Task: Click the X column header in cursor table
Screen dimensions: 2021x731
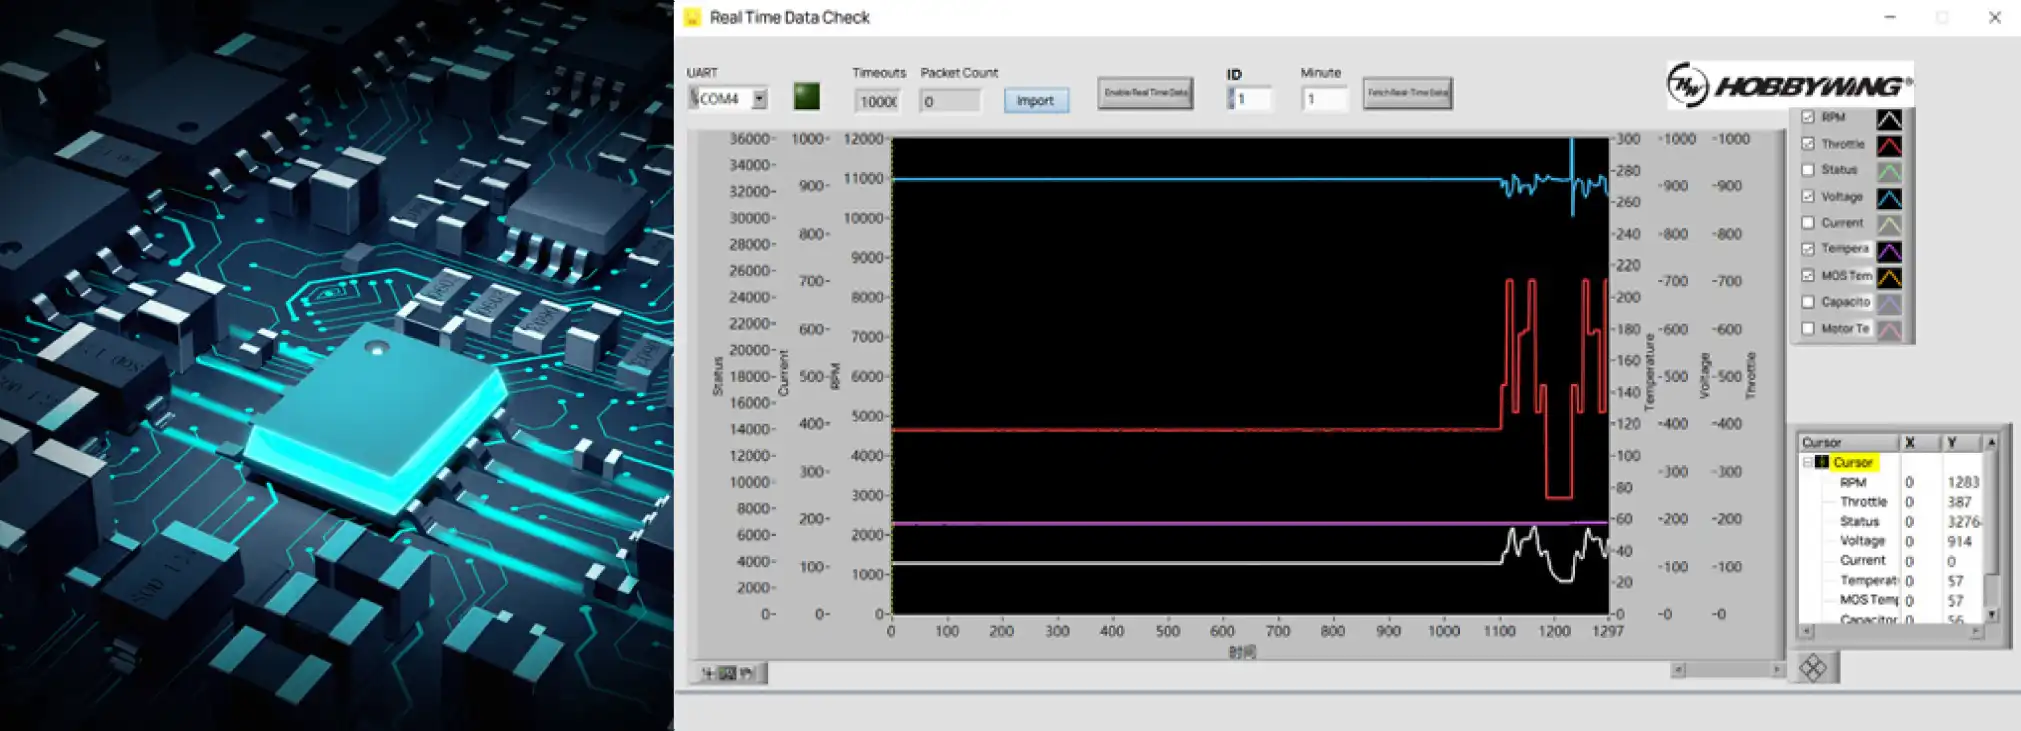Action: pyautogui.click(x=1919, y=442)
